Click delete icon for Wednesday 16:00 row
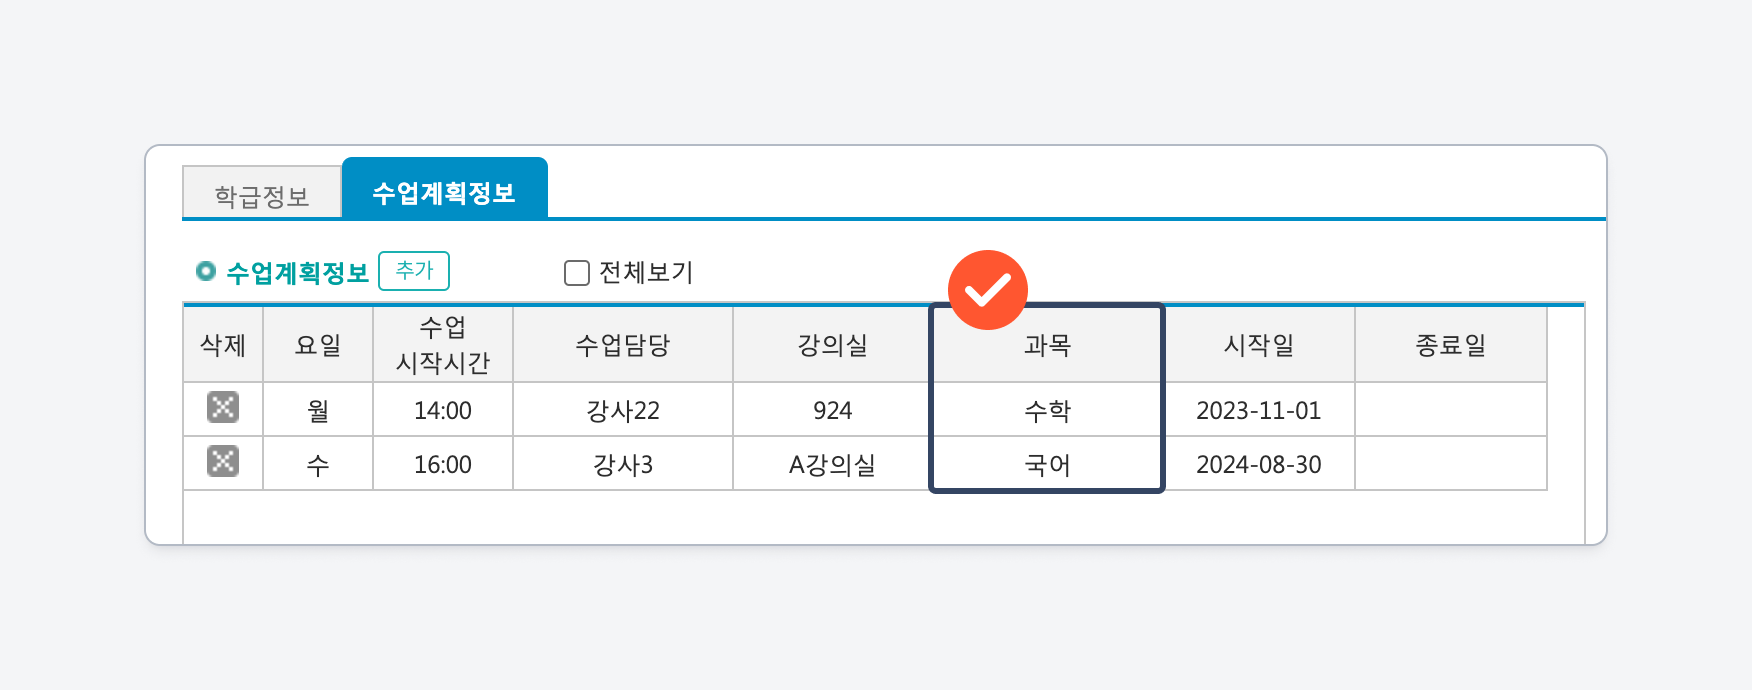Image resolution: width=1752 pixels, height=690 pixels. 223,462
